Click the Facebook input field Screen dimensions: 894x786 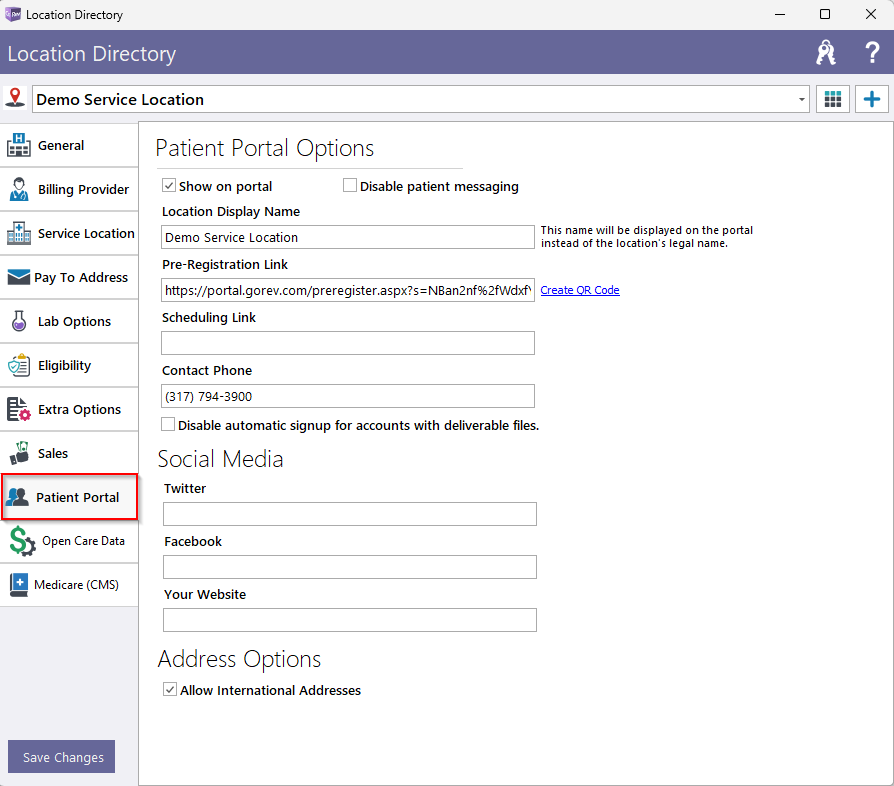(350, 567)
